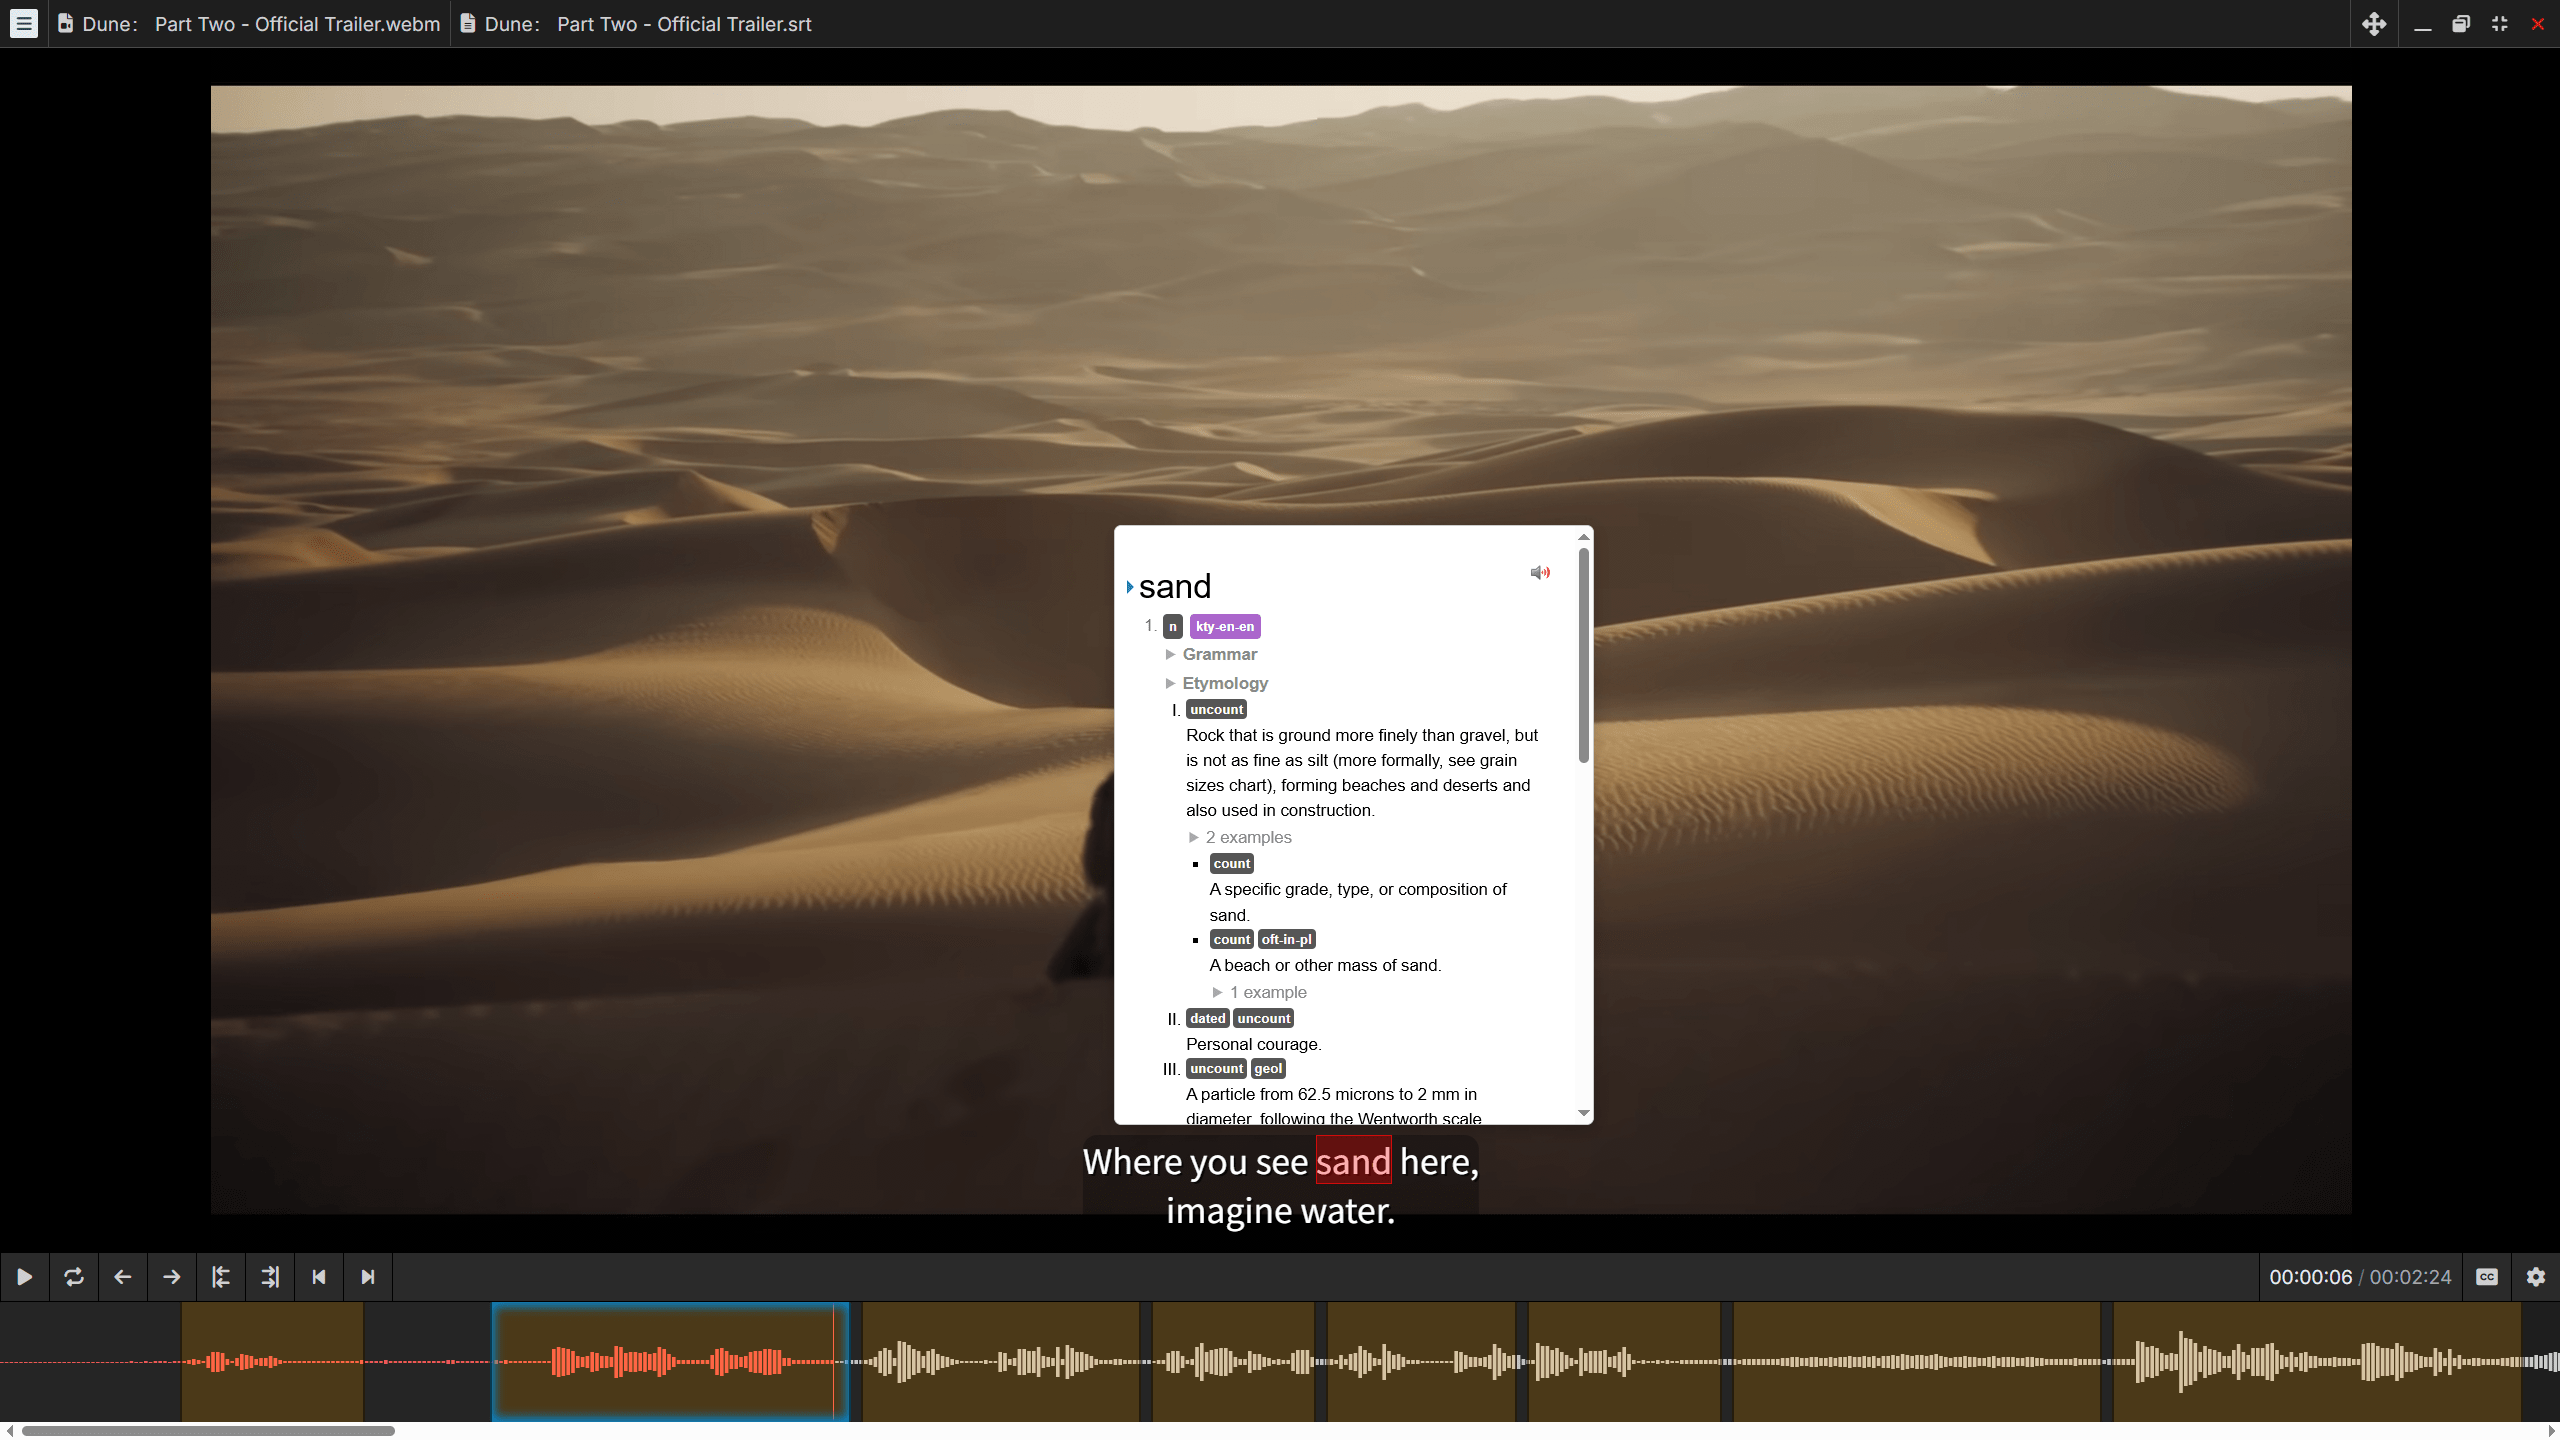
Task: Select the longest waveform segment with the flat waveform
Action: click(1917, 1361)
